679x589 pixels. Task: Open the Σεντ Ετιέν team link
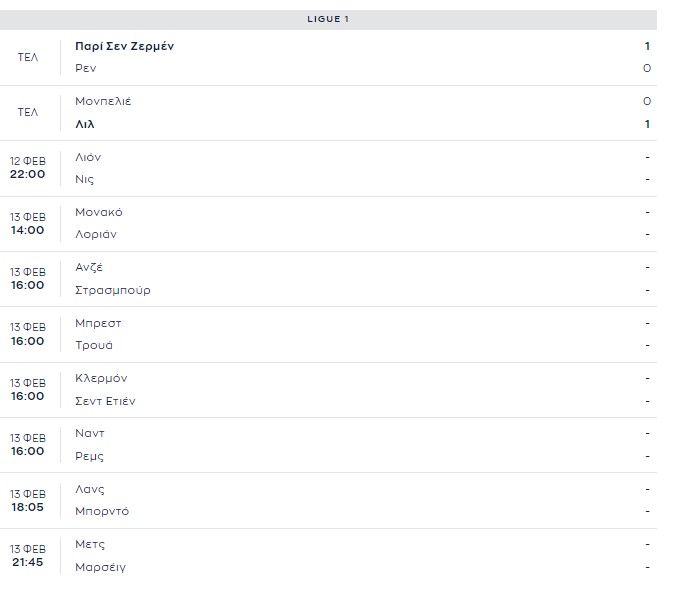pos(105,401)
